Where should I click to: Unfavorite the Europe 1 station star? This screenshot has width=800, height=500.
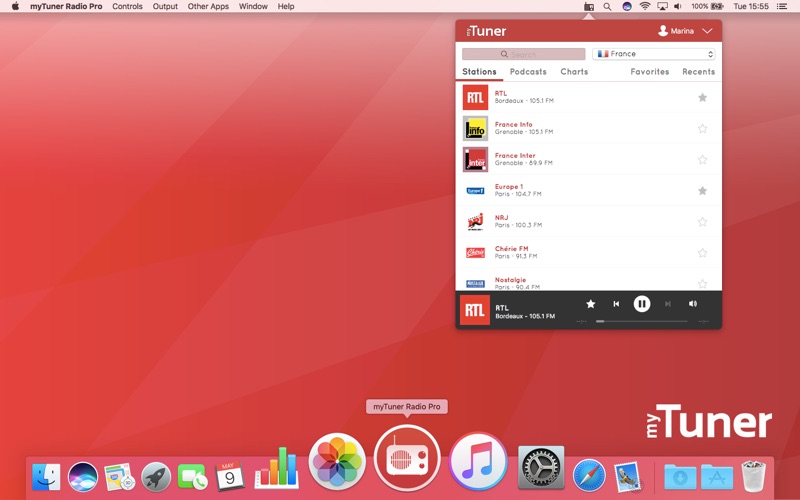[703, 190]
